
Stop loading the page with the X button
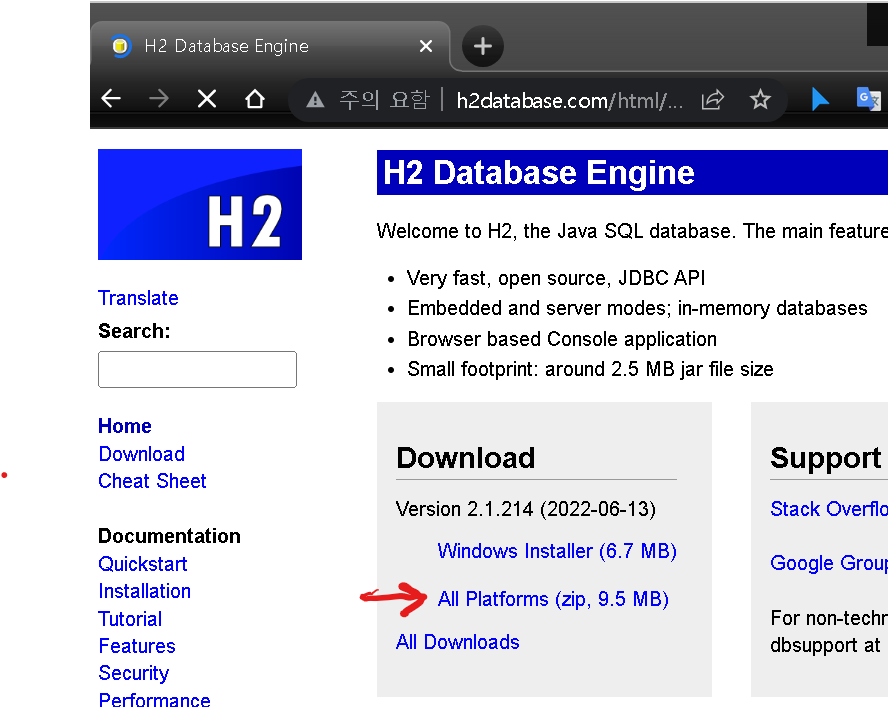207,100
